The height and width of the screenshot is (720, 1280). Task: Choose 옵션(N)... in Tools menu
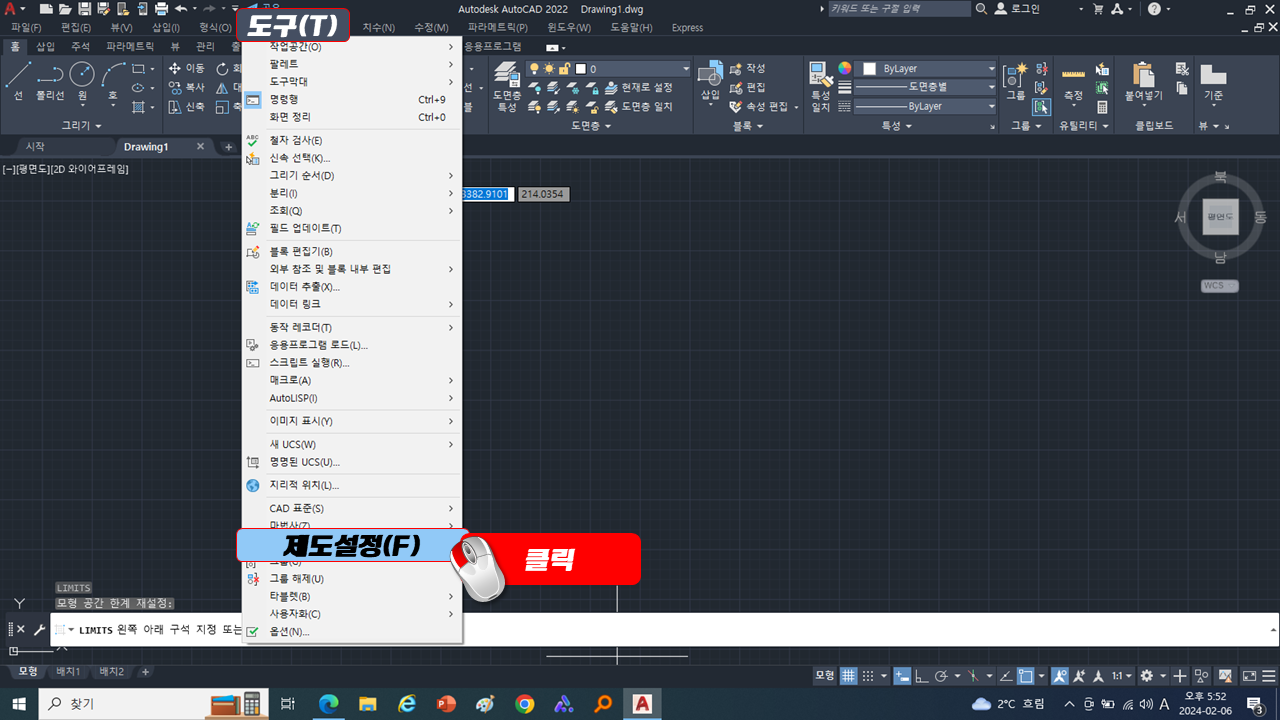(352, 631)
